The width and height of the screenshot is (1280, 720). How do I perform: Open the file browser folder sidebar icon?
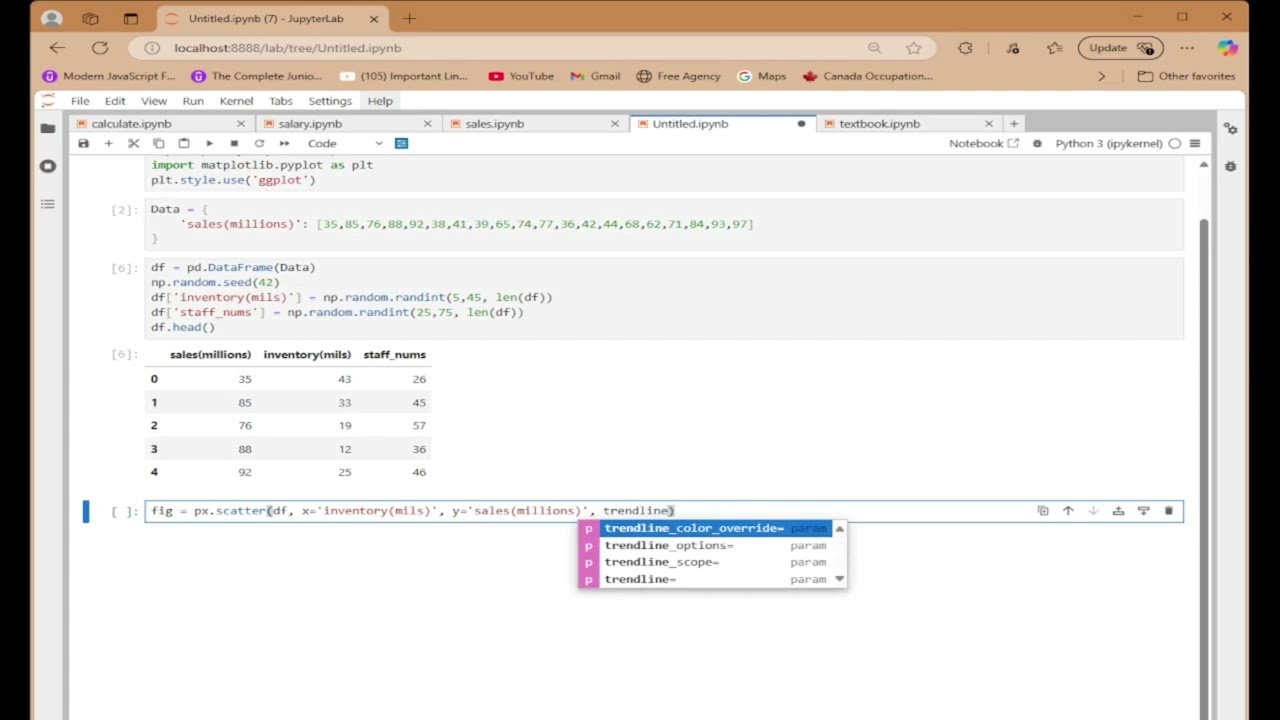[x=48, y=128]
